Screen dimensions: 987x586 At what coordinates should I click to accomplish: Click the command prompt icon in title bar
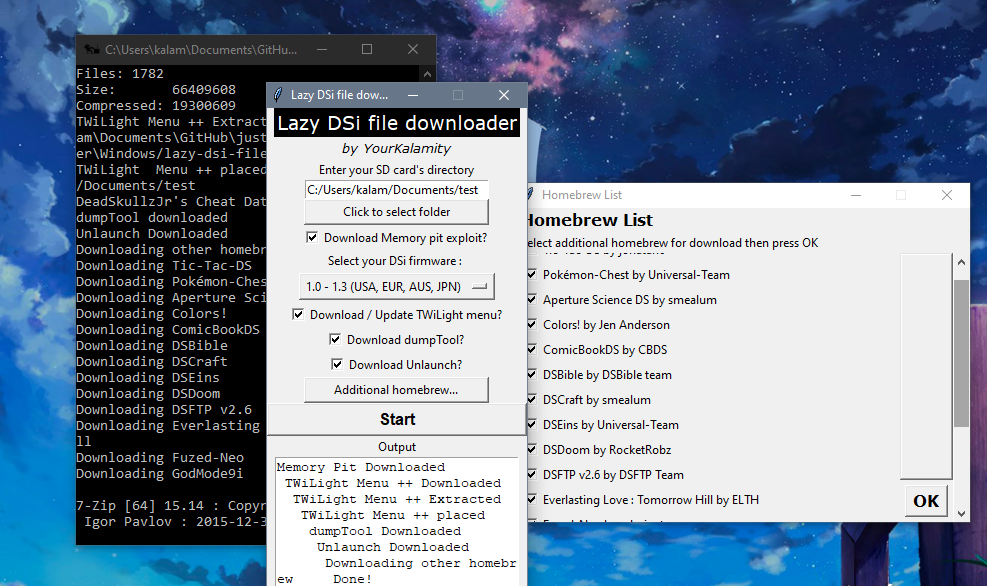click(91, 49)
